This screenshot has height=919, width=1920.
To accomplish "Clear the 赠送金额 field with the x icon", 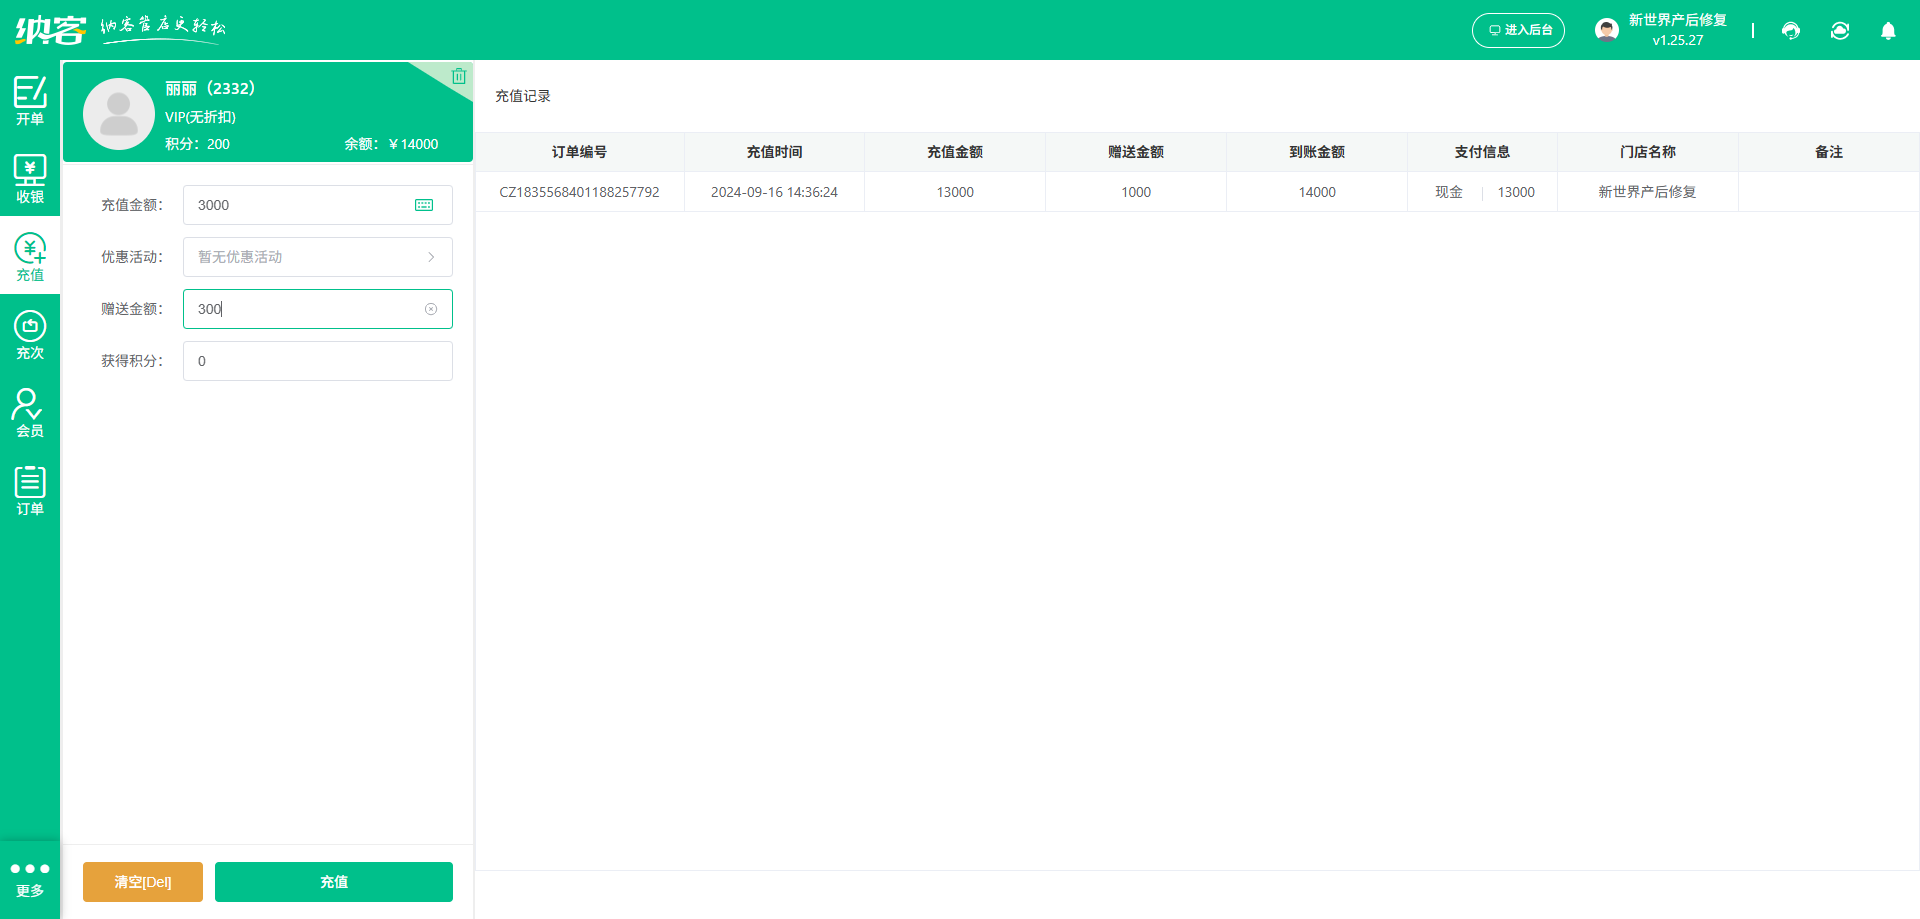I will tap(431, 309).
